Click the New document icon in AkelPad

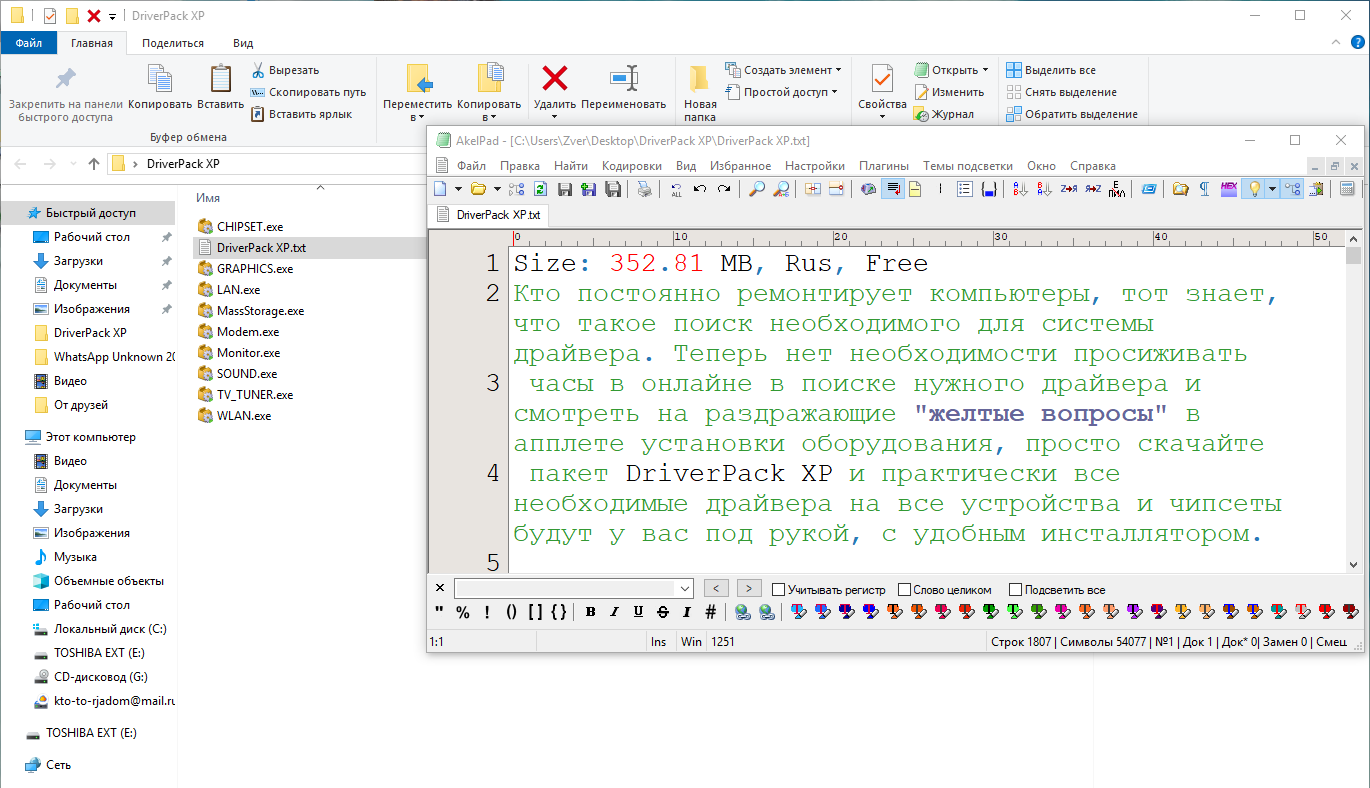tap(440, 188)
